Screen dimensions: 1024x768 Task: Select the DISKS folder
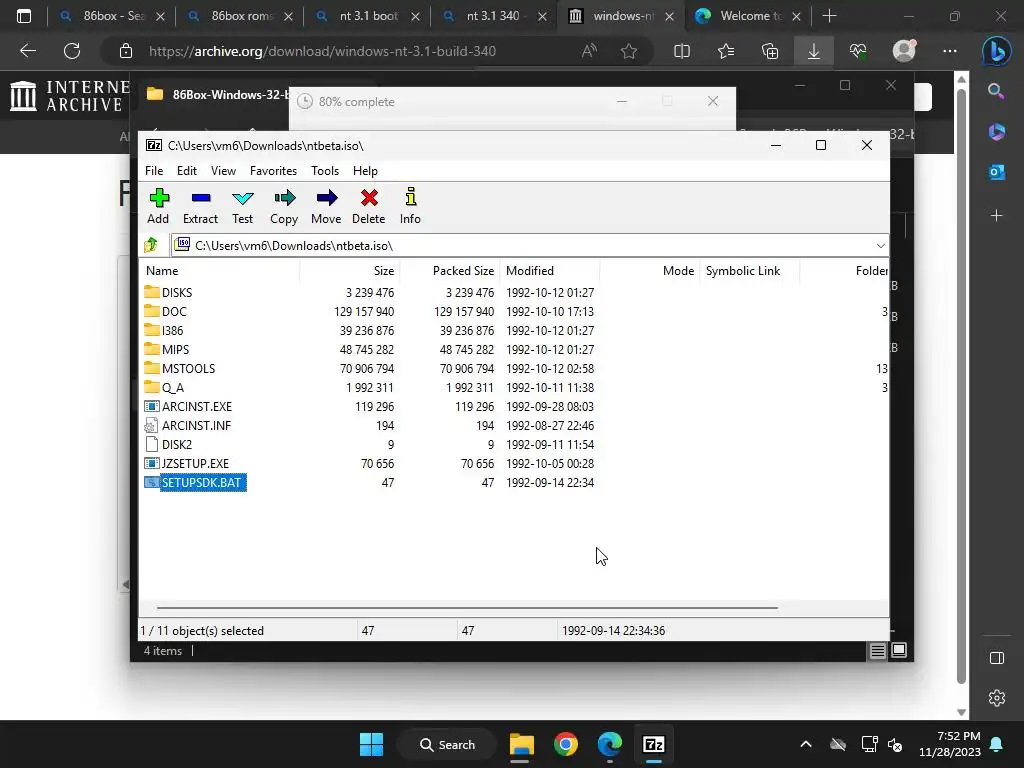pos(168,293)
